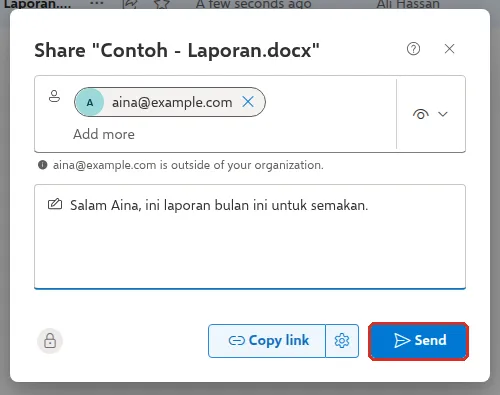Click the Send button
Image resolution: width=500 pixels, height=395 pixels.
[419, 341]
